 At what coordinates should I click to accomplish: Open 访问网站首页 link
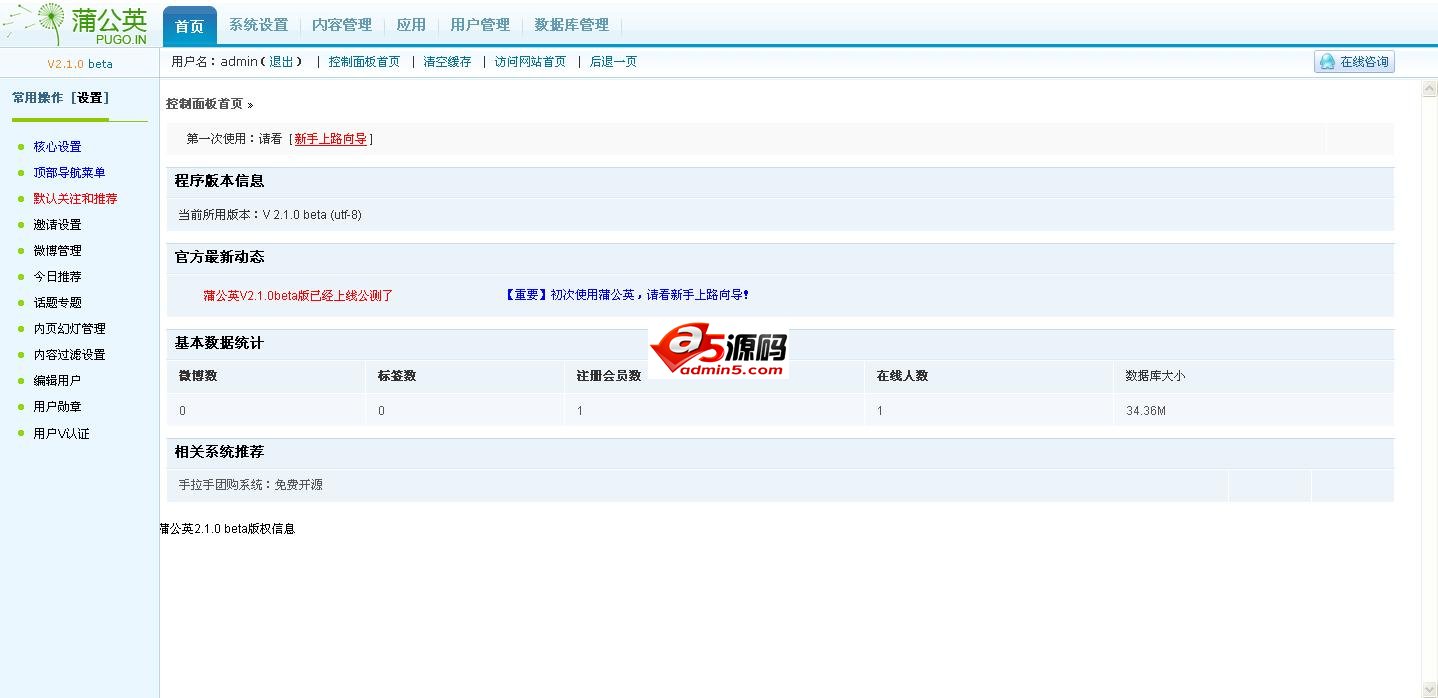(530, 62)
